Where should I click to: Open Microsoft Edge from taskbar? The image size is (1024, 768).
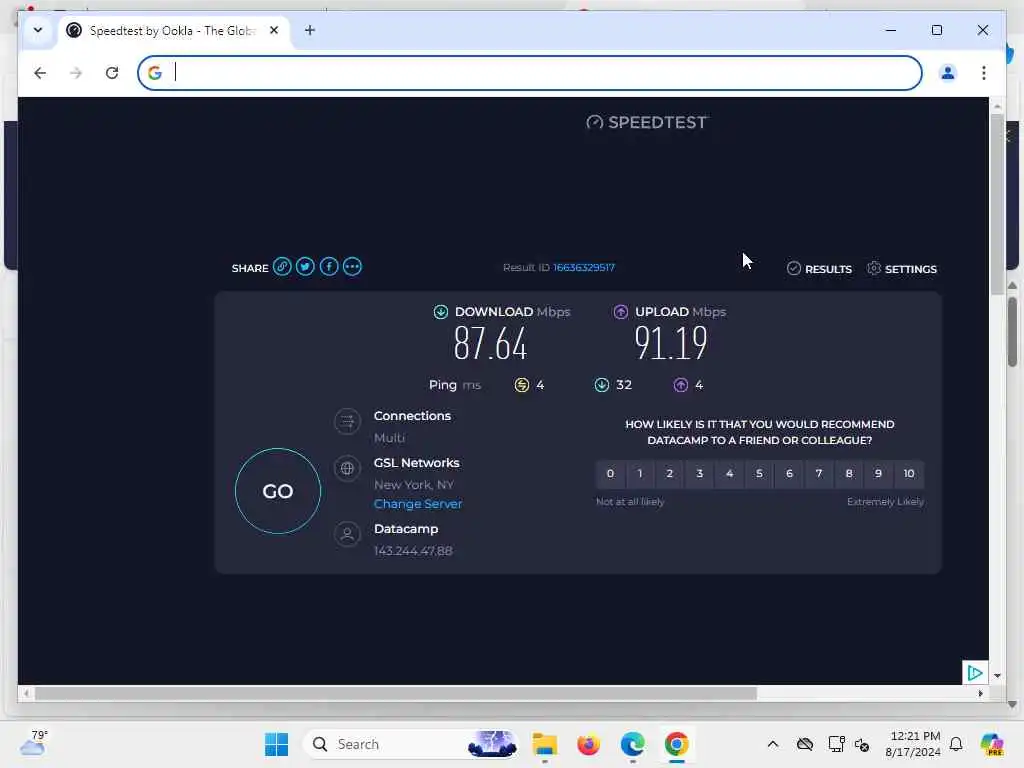(632, 744)
